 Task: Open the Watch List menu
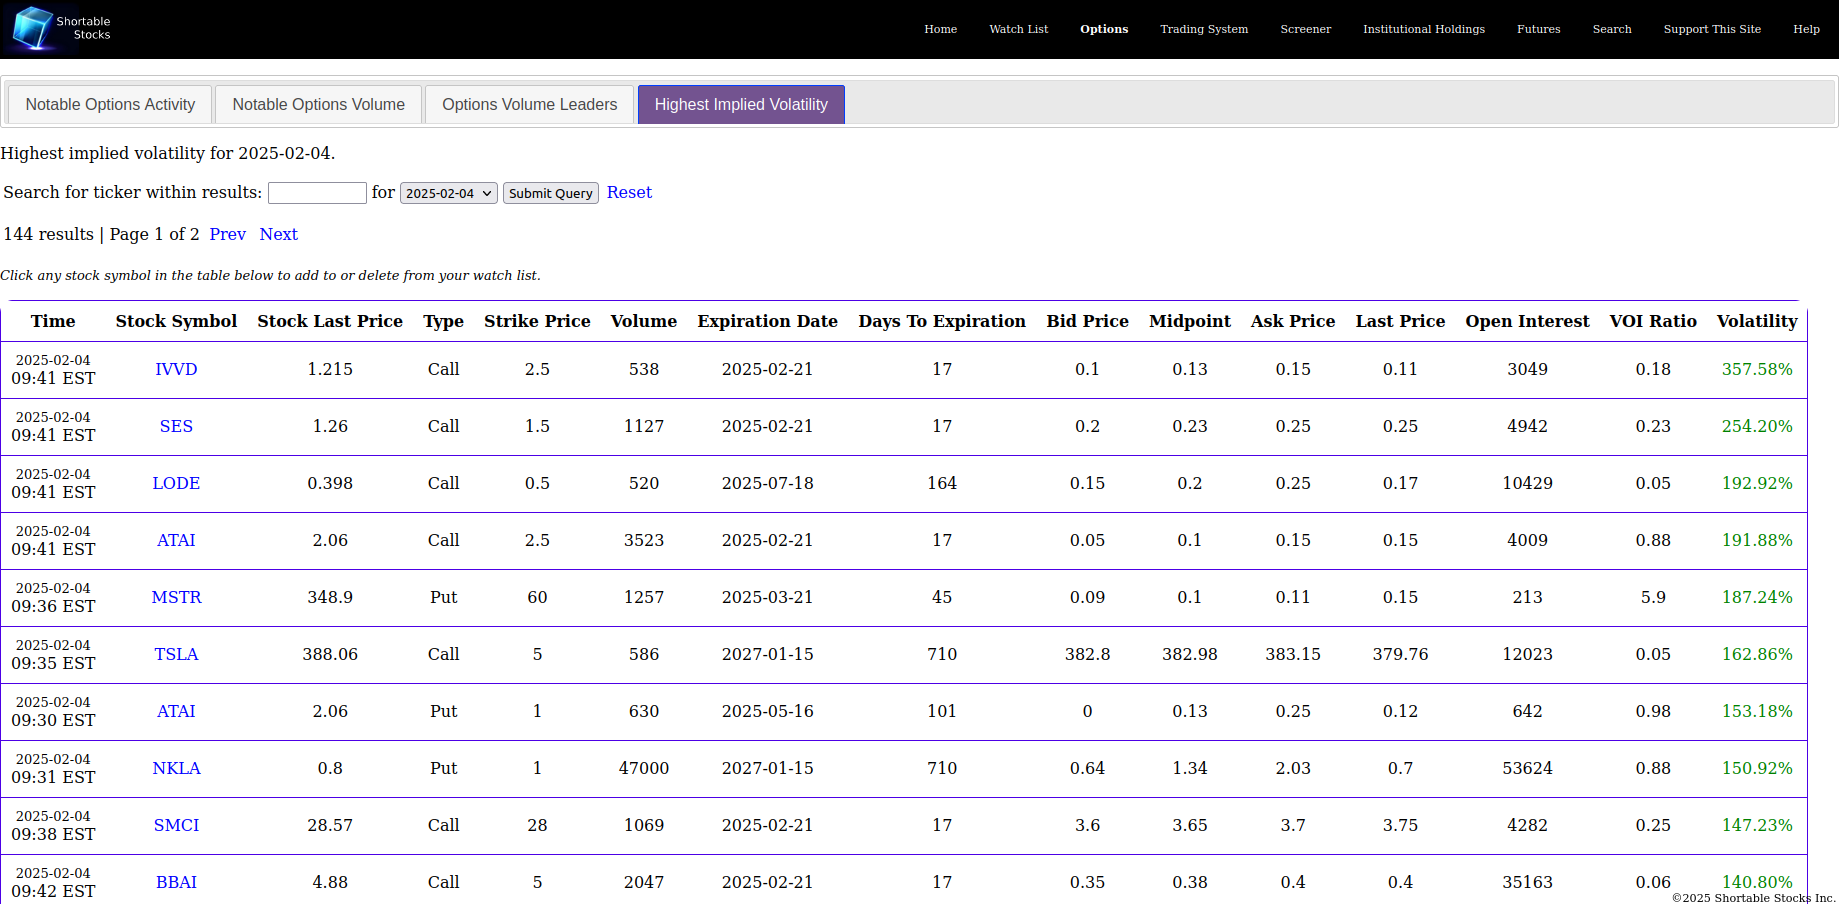(x=1018, y=29)
